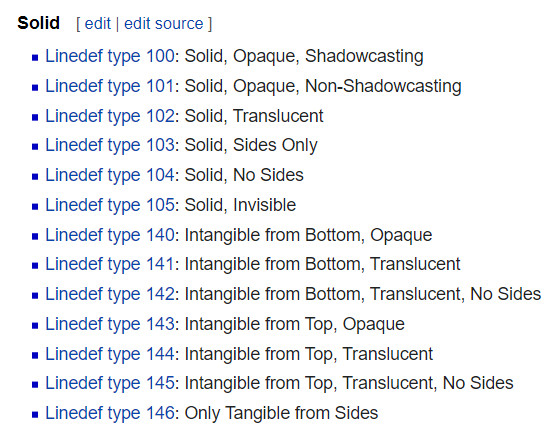The width and height of the screenshot is (549, 425).
Task: Click the bullet before Linedef type 100
Action: pyautogui.click(x=35, y=57)
